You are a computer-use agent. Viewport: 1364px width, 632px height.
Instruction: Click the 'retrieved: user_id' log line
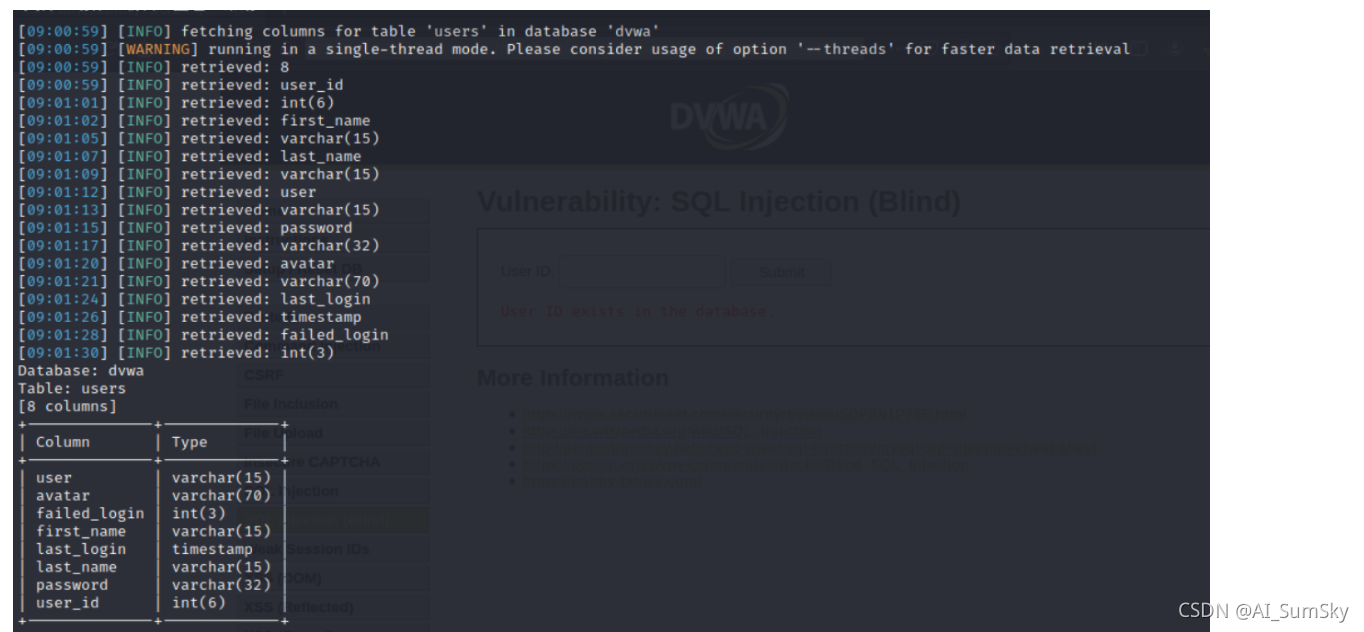click(181, 85)
